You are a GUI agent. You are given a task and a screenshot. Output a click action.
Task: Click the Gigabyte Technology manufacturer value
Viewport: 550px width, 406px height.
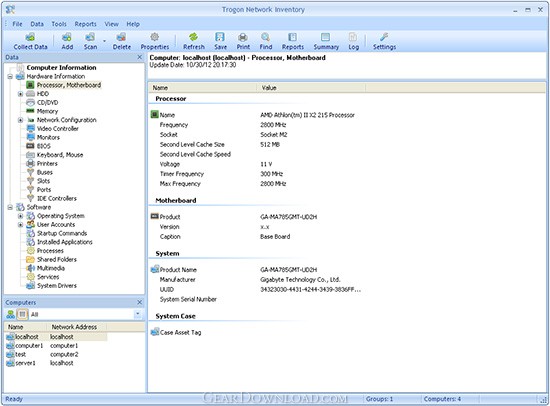coord(300,280)
